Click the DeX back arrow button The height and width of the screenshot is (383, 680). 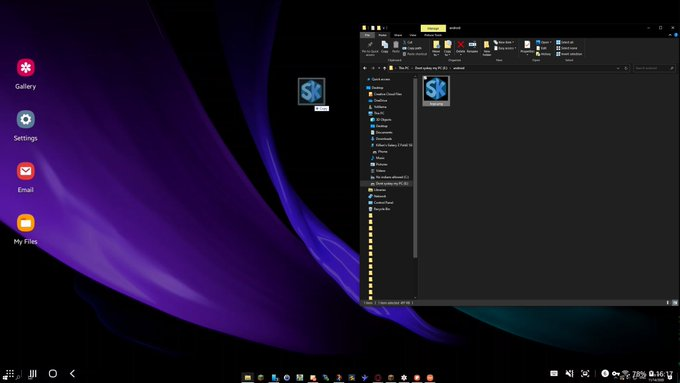(x=72, y=373)
